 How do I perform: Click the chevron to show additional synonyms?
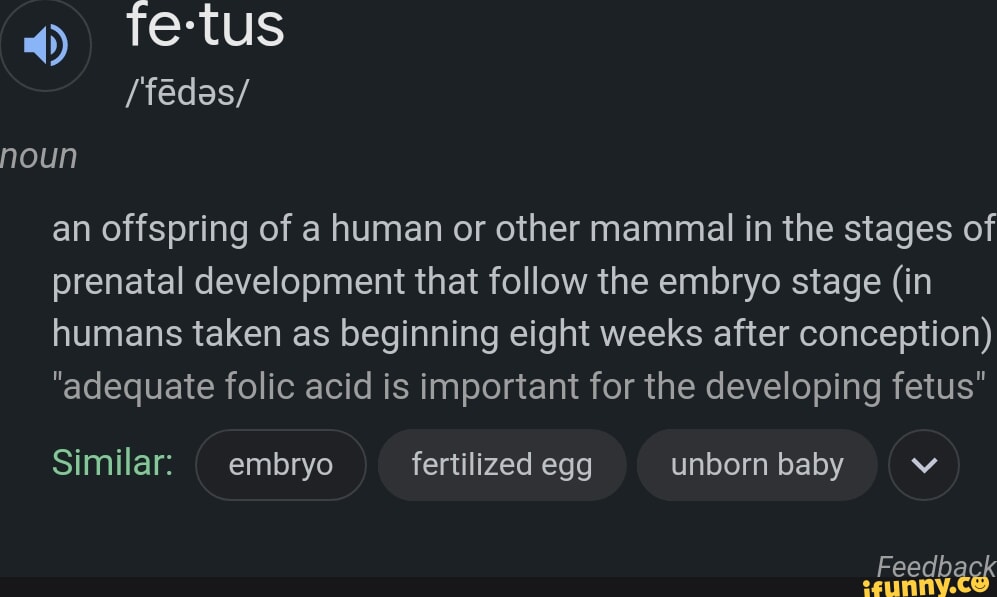coord(923,464)
